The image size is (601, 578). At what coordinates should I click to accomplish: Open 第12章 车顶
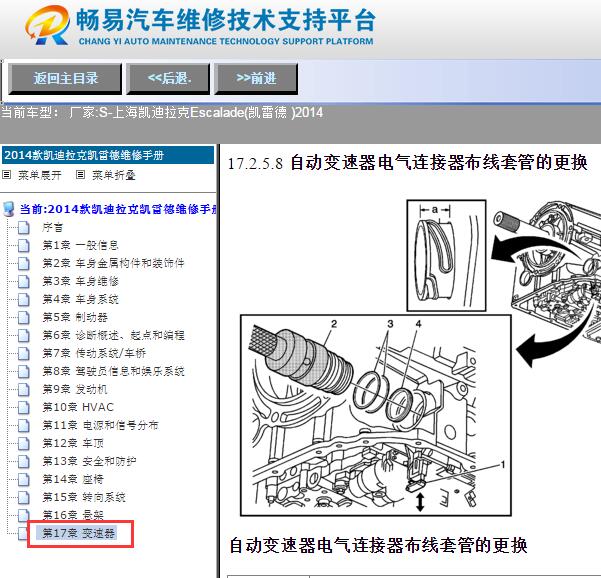click(x=73, y=443)
